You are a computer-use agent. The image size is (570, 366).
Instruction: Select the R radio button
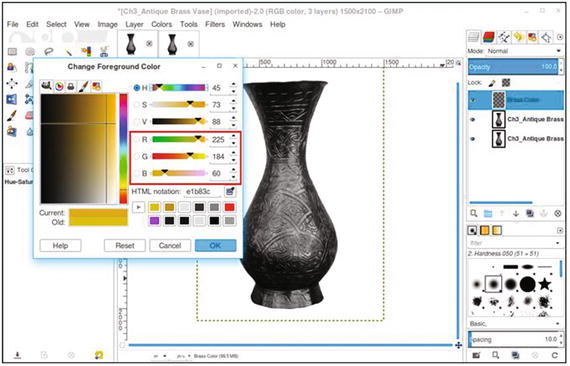tap(137, 140)
